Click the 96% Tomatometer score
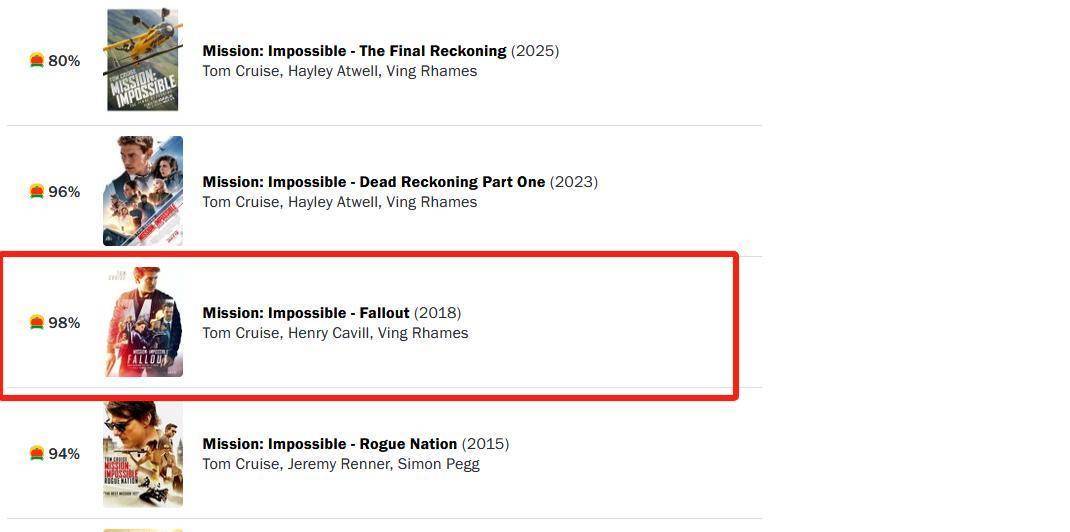 click(64, 192)
